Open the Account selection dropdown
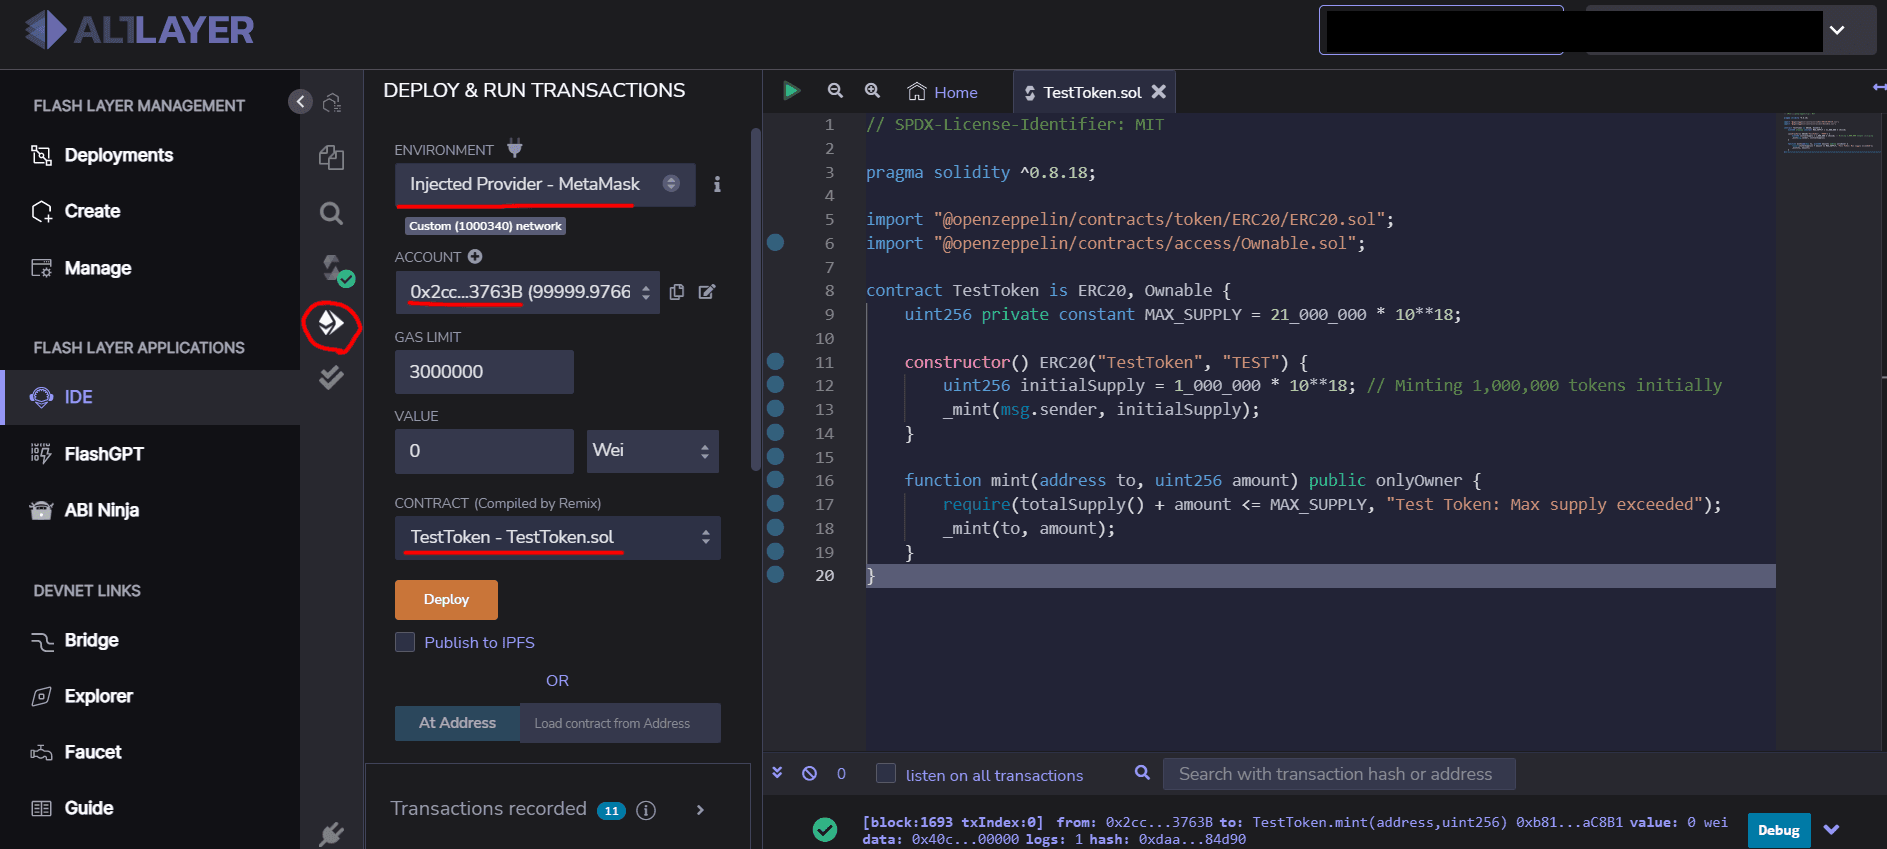This screenshot has height=849, width=1887. point(527,292)
